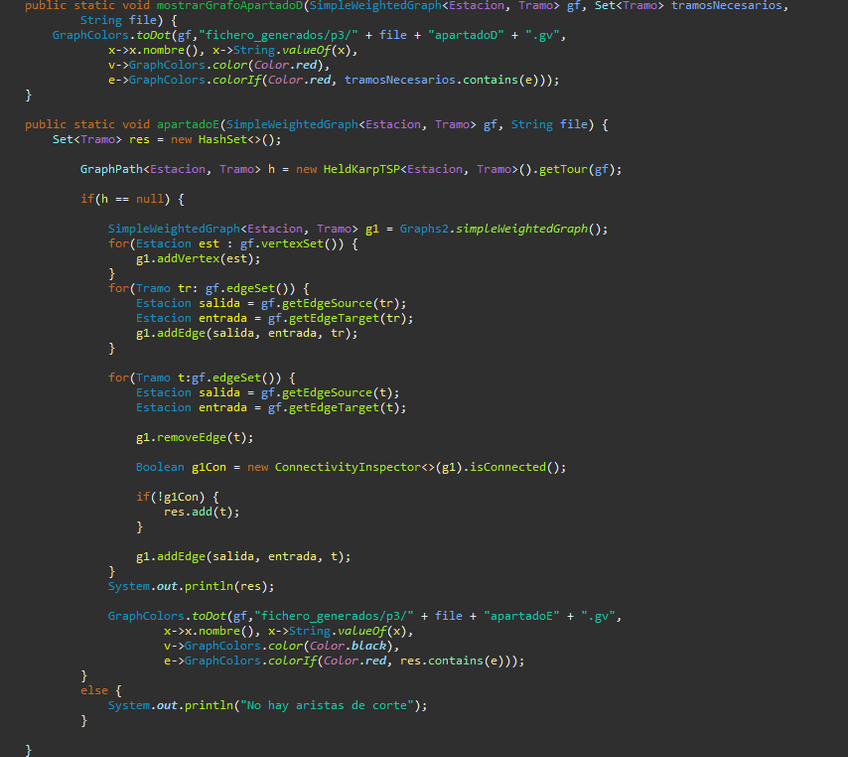
Task: Click the System.out.println(res) statement
Action: click(x=190, y=587)
